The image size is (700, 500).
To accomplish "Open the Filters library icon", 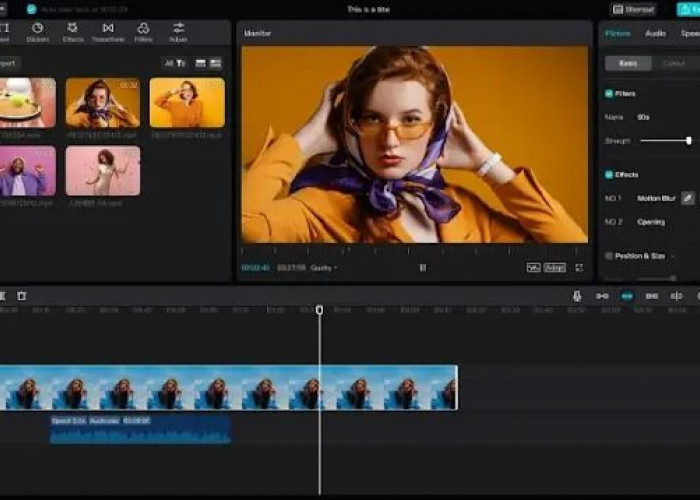I will [x=143, y=33].
